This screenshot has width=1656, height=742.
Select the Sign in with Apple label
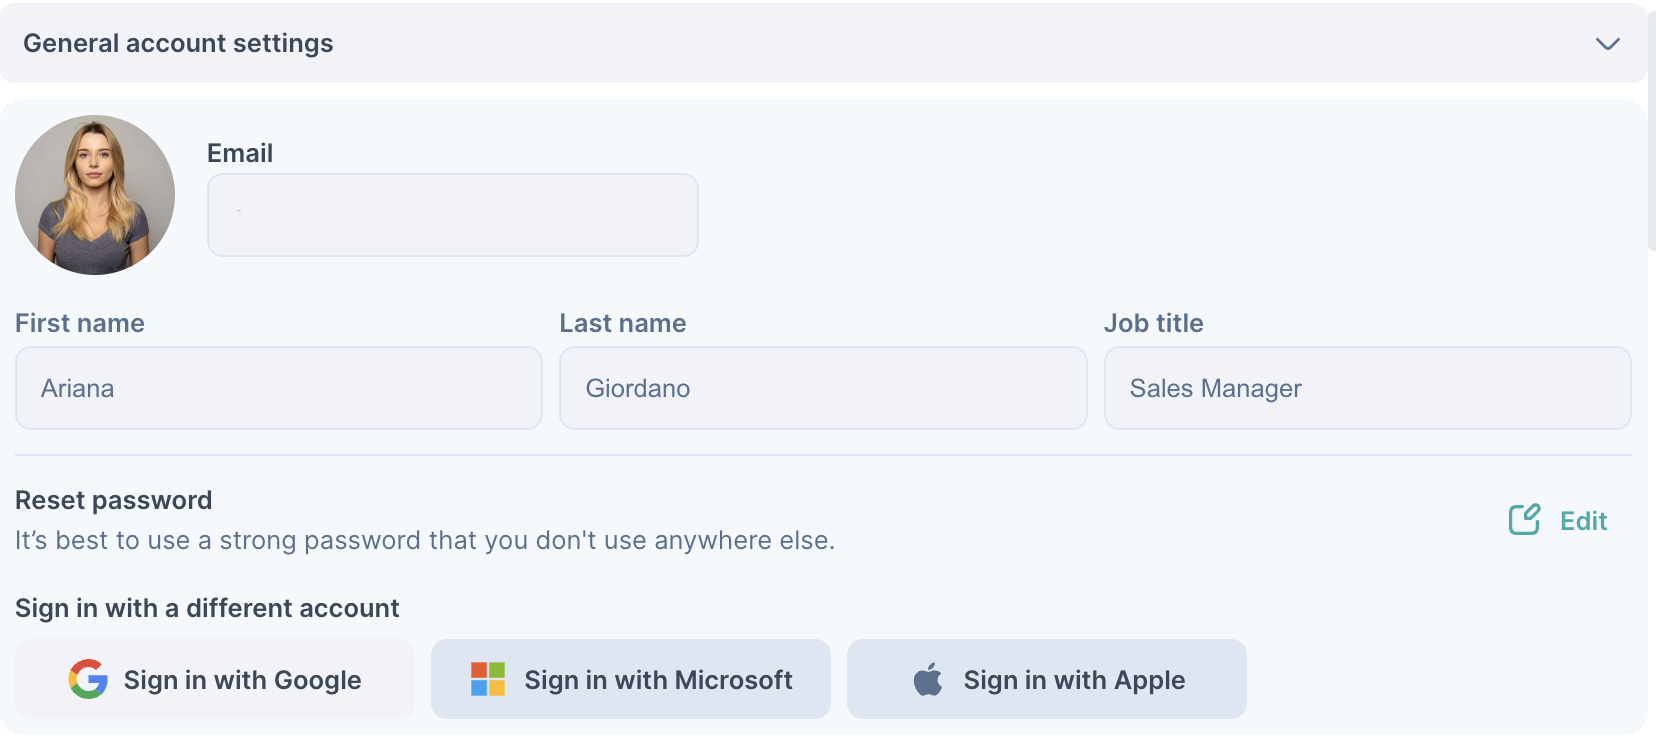[1075, 680]
